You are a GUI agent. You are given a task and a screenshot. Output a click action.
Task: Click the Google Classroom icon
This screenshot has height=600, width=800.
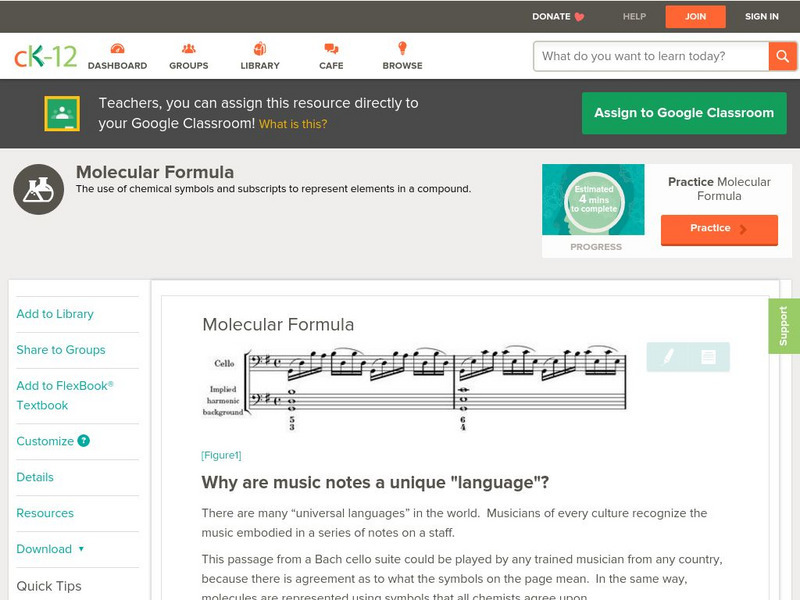62,113
